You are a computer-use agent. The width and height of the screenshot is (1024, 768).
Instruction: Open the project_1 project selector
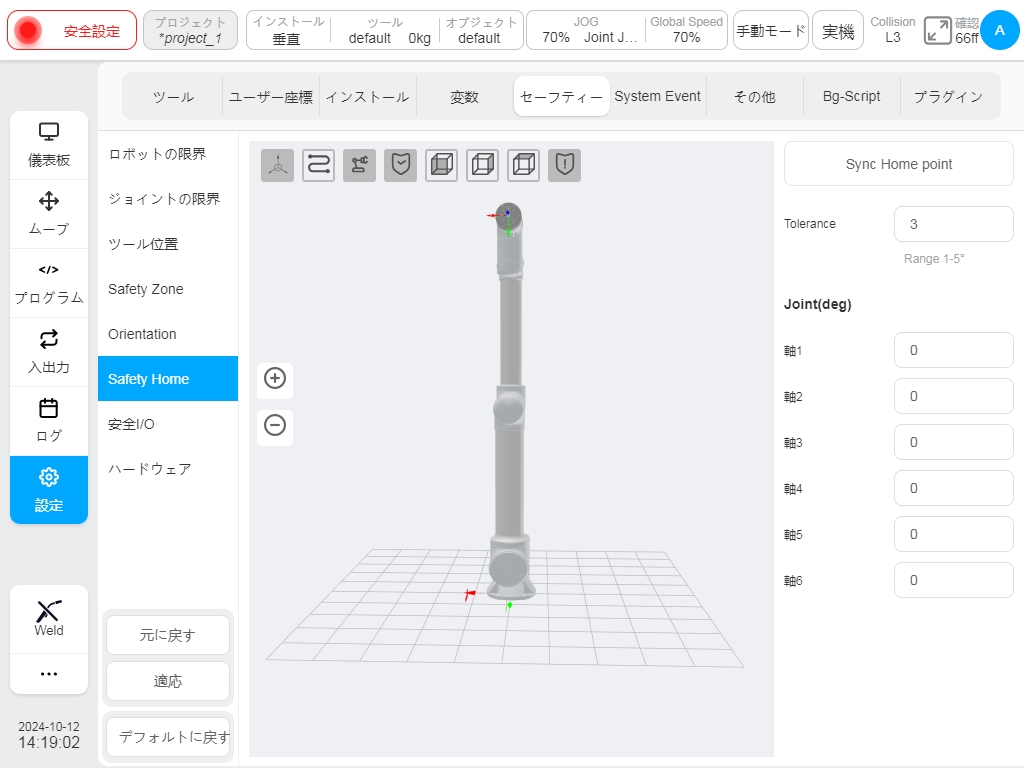click(x=190, y=30)
